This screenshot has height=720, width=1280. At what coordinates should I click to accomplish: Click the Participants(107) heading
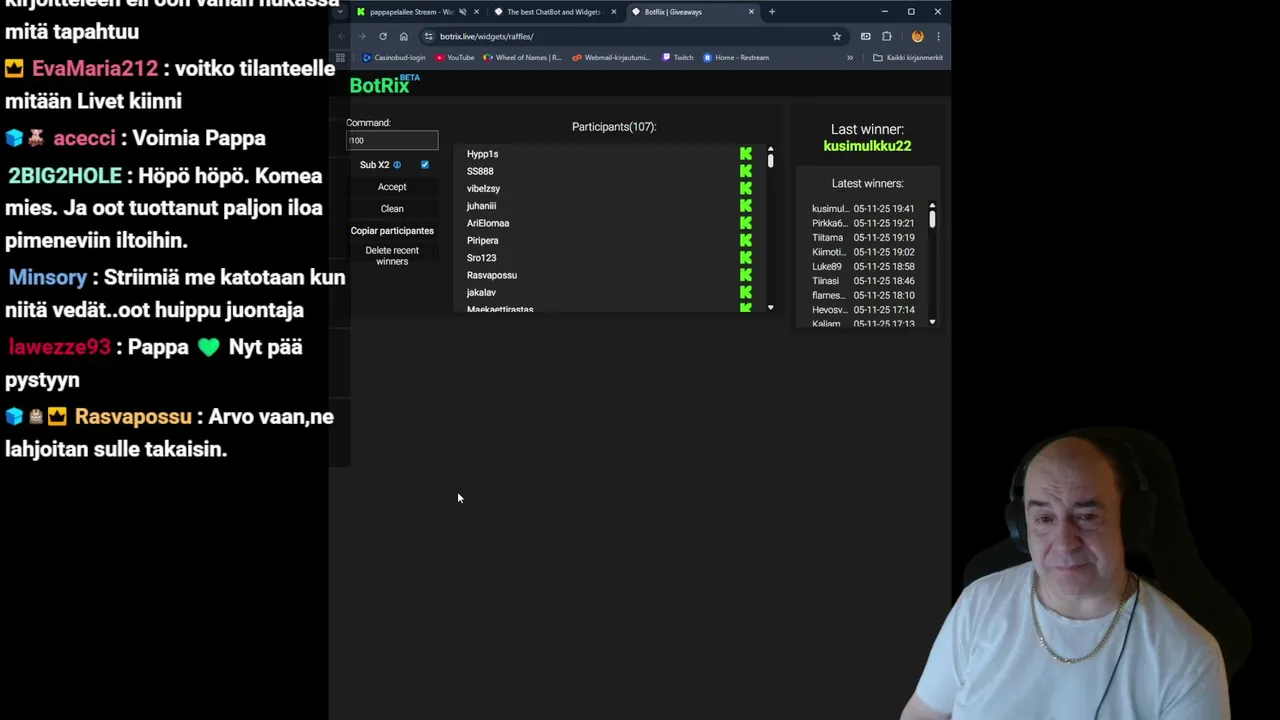pyautogui.click(x=614, y=127)
